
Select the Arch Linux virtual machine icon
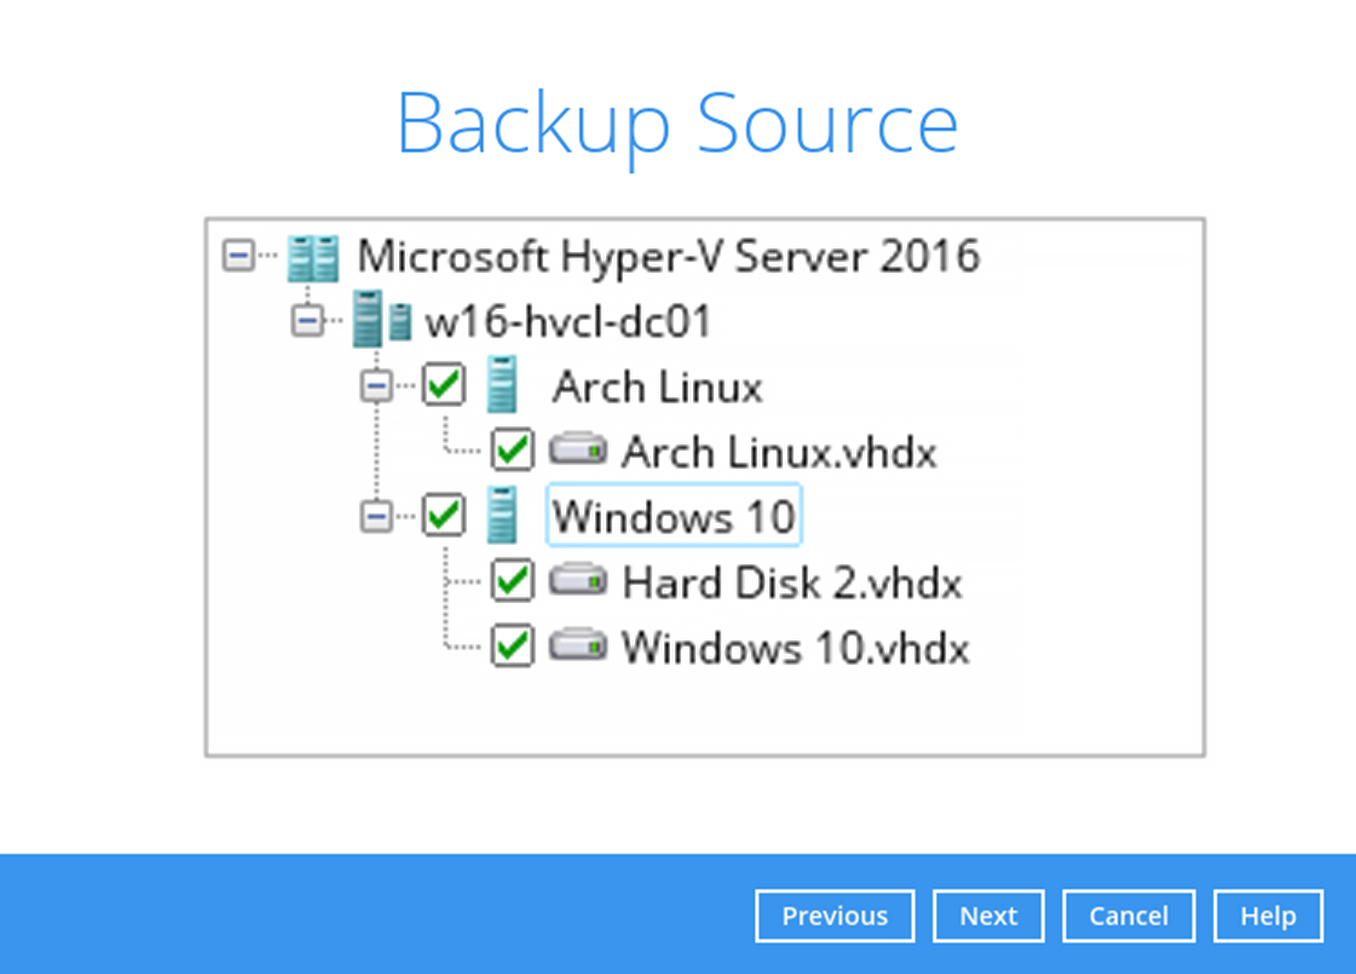tap(502, 386)
